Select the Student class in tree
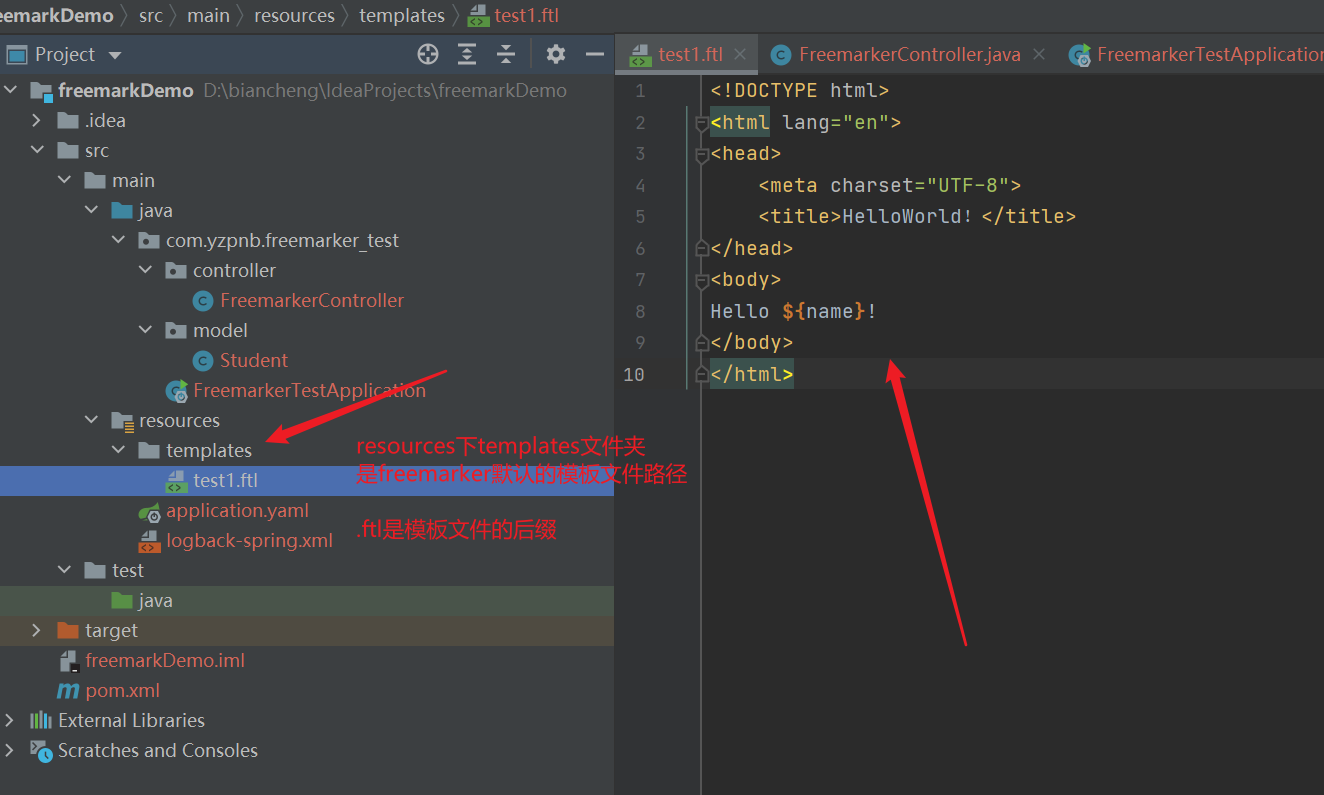This screenshot has height=795, width=1324. click(x=254, y=360)
